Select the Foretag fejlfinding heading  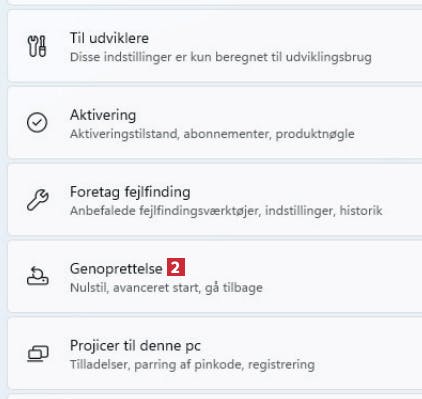130,192
